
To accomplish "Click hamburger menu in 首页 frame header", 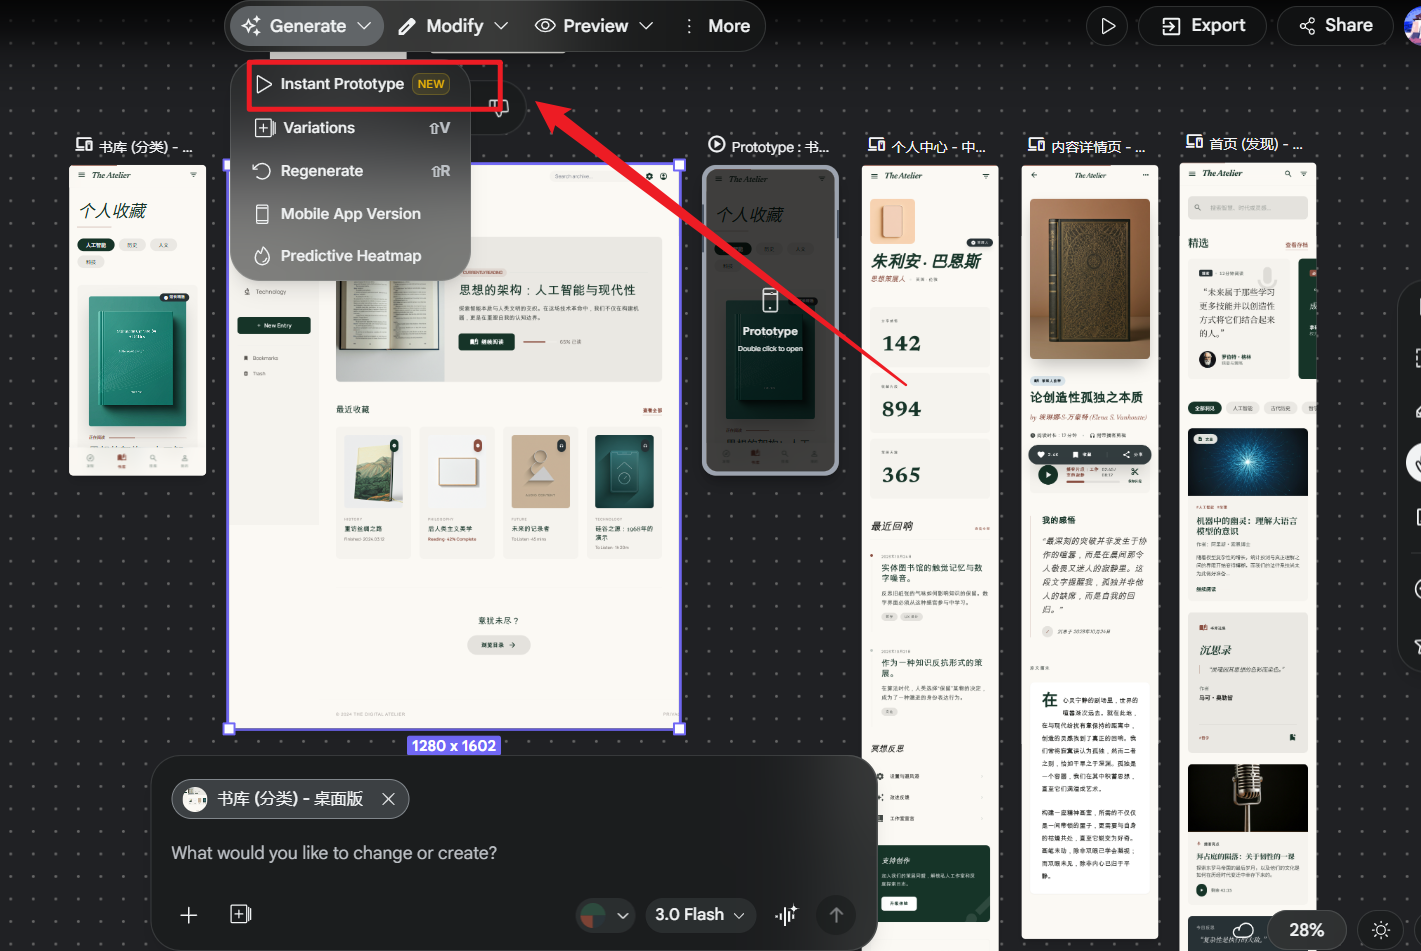I will (x=1191, y=174).
